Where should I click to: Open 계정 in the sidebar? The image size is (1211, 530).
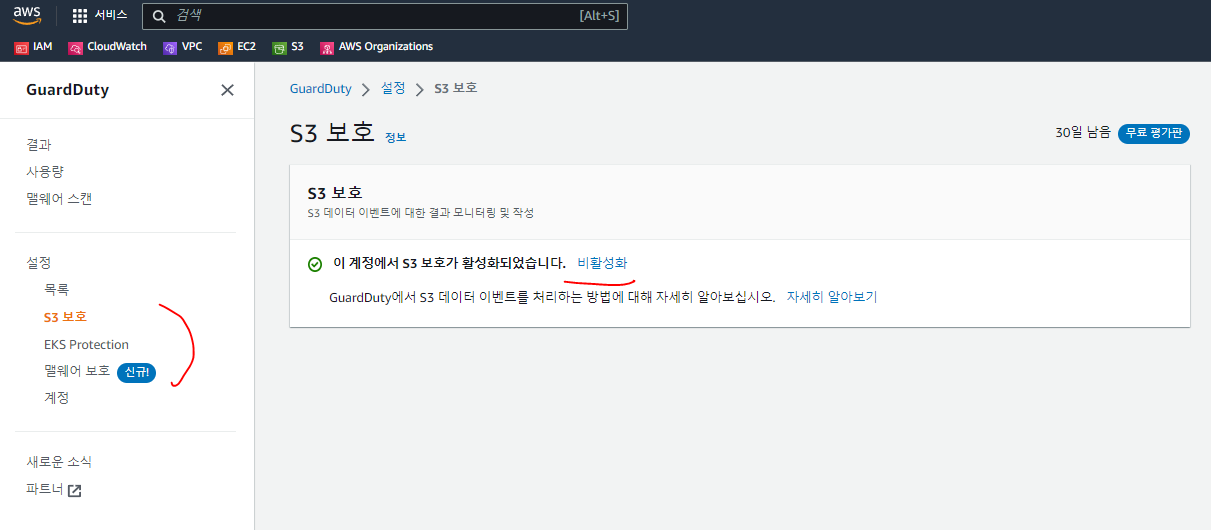tap(56, 398)
